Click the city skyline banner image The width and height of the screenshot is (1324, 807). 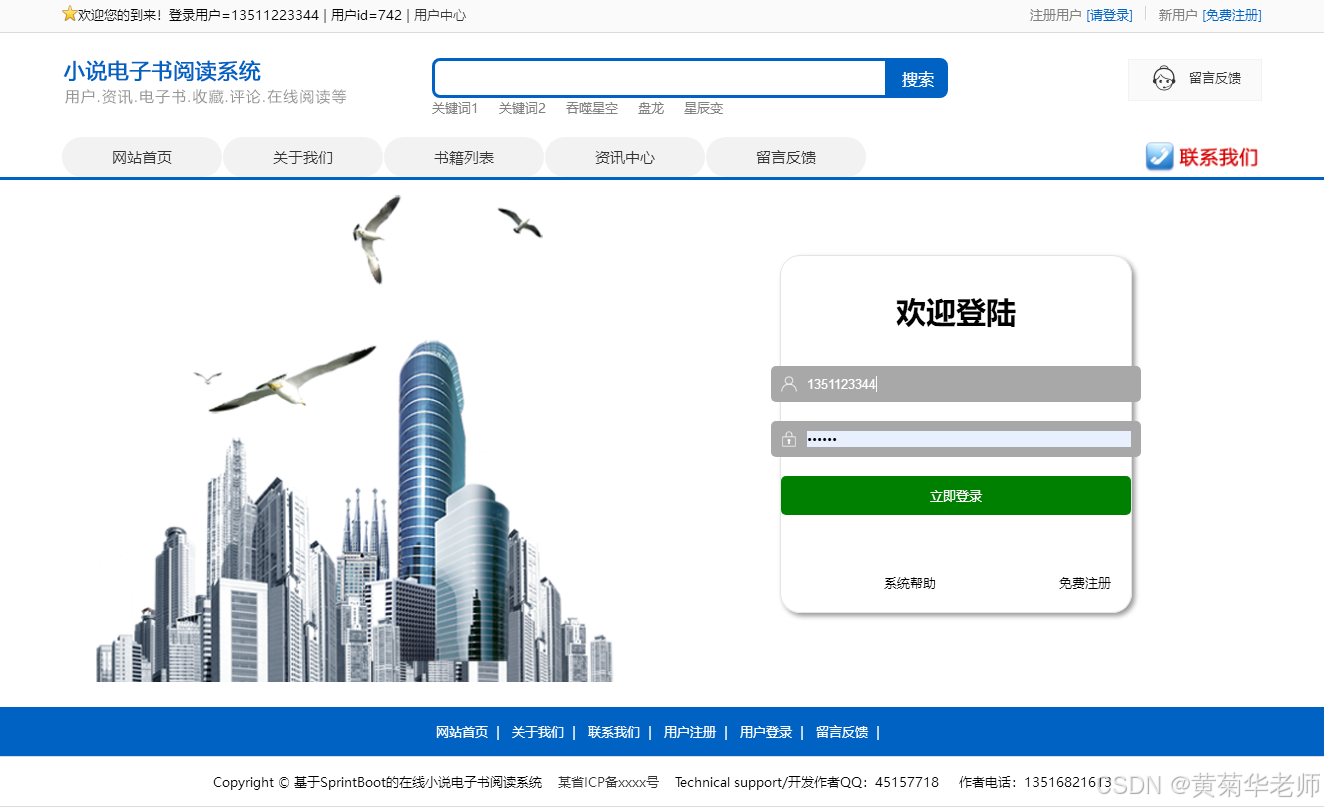tap(354, 438)
